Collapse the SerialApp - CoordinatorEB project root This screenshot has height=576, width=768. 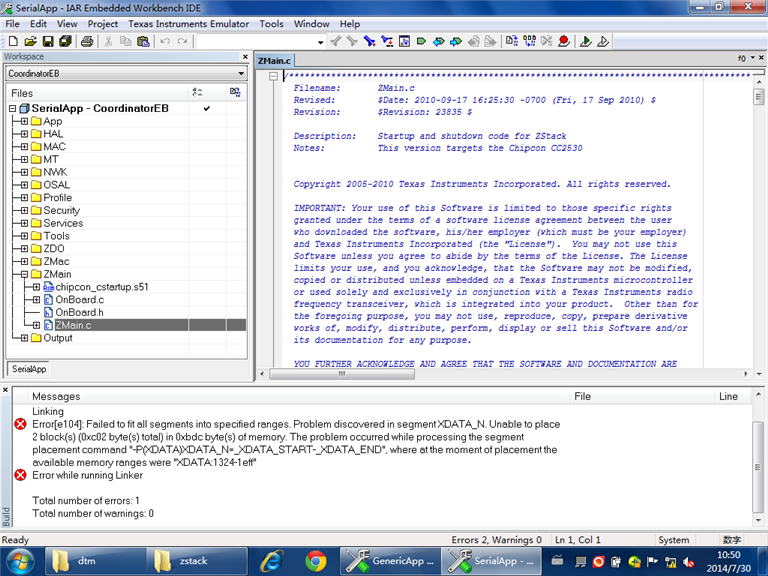(13, 108)
